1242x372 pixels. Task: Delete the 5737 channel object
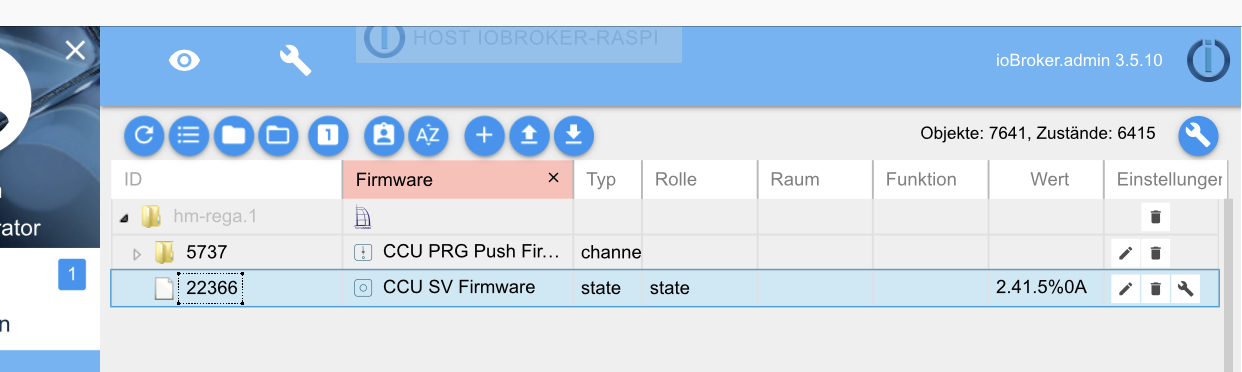(x=1155, y=253)
